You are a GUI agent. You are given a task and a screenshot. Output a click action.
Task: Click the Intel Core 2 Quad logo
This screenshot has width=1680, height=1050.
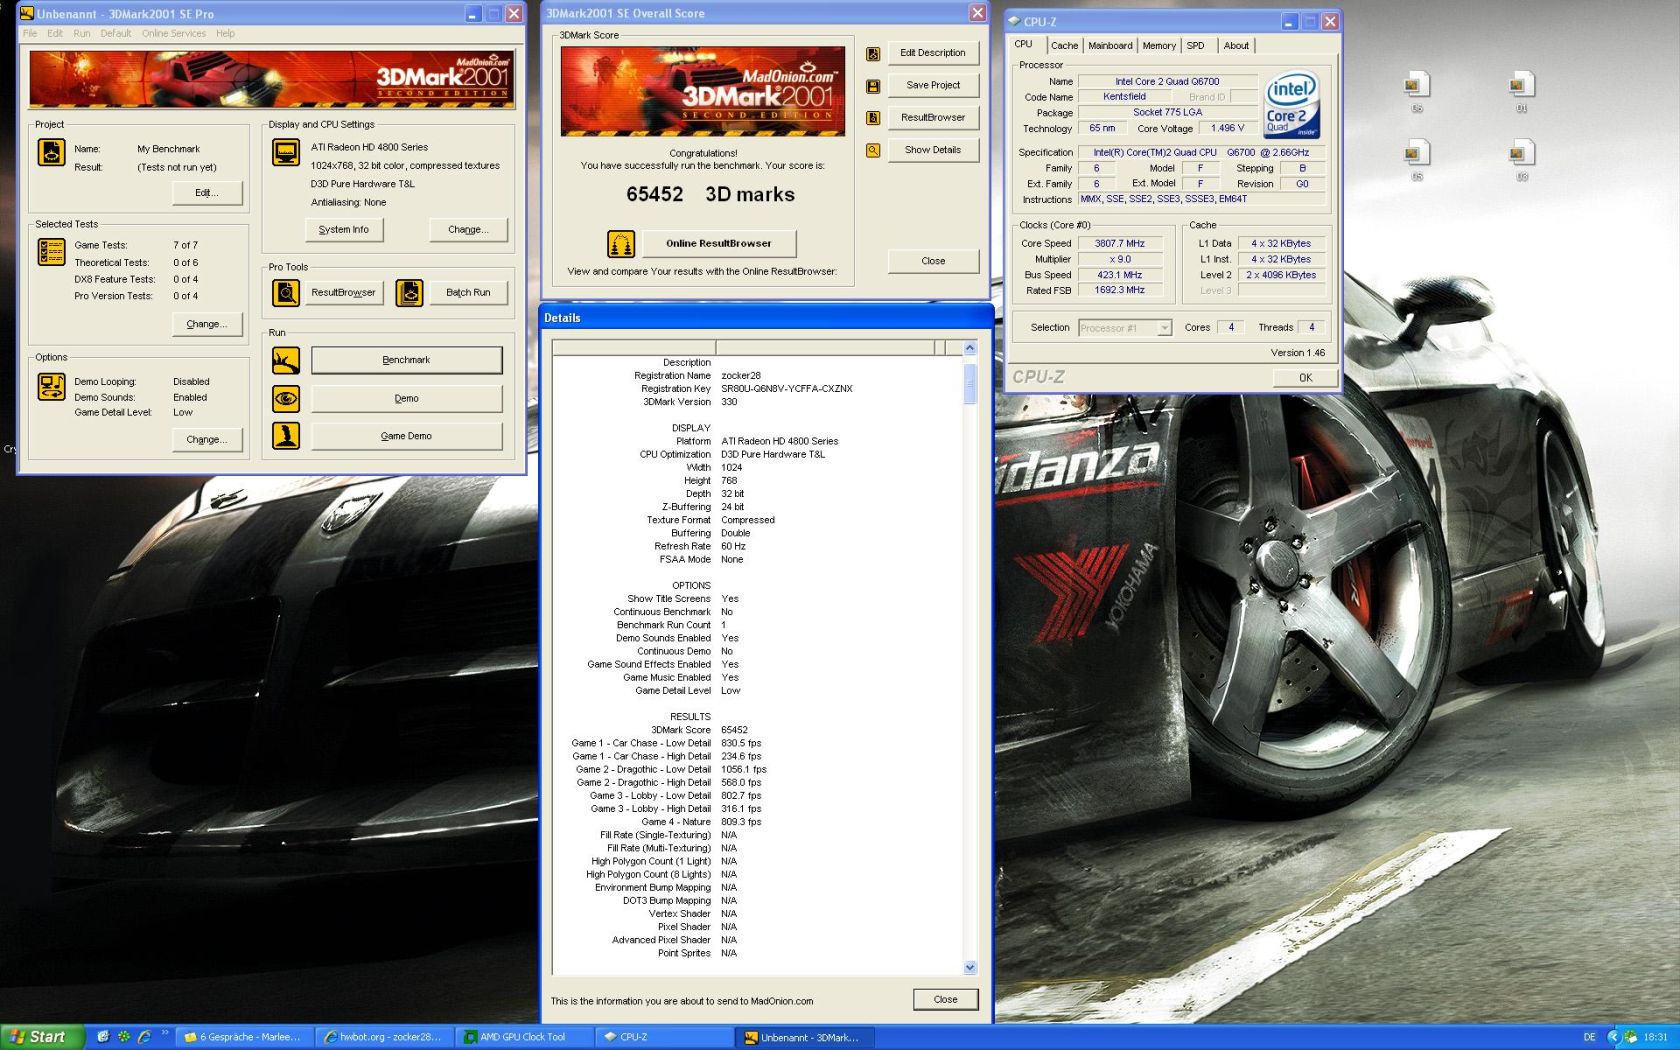[1292, 104]
